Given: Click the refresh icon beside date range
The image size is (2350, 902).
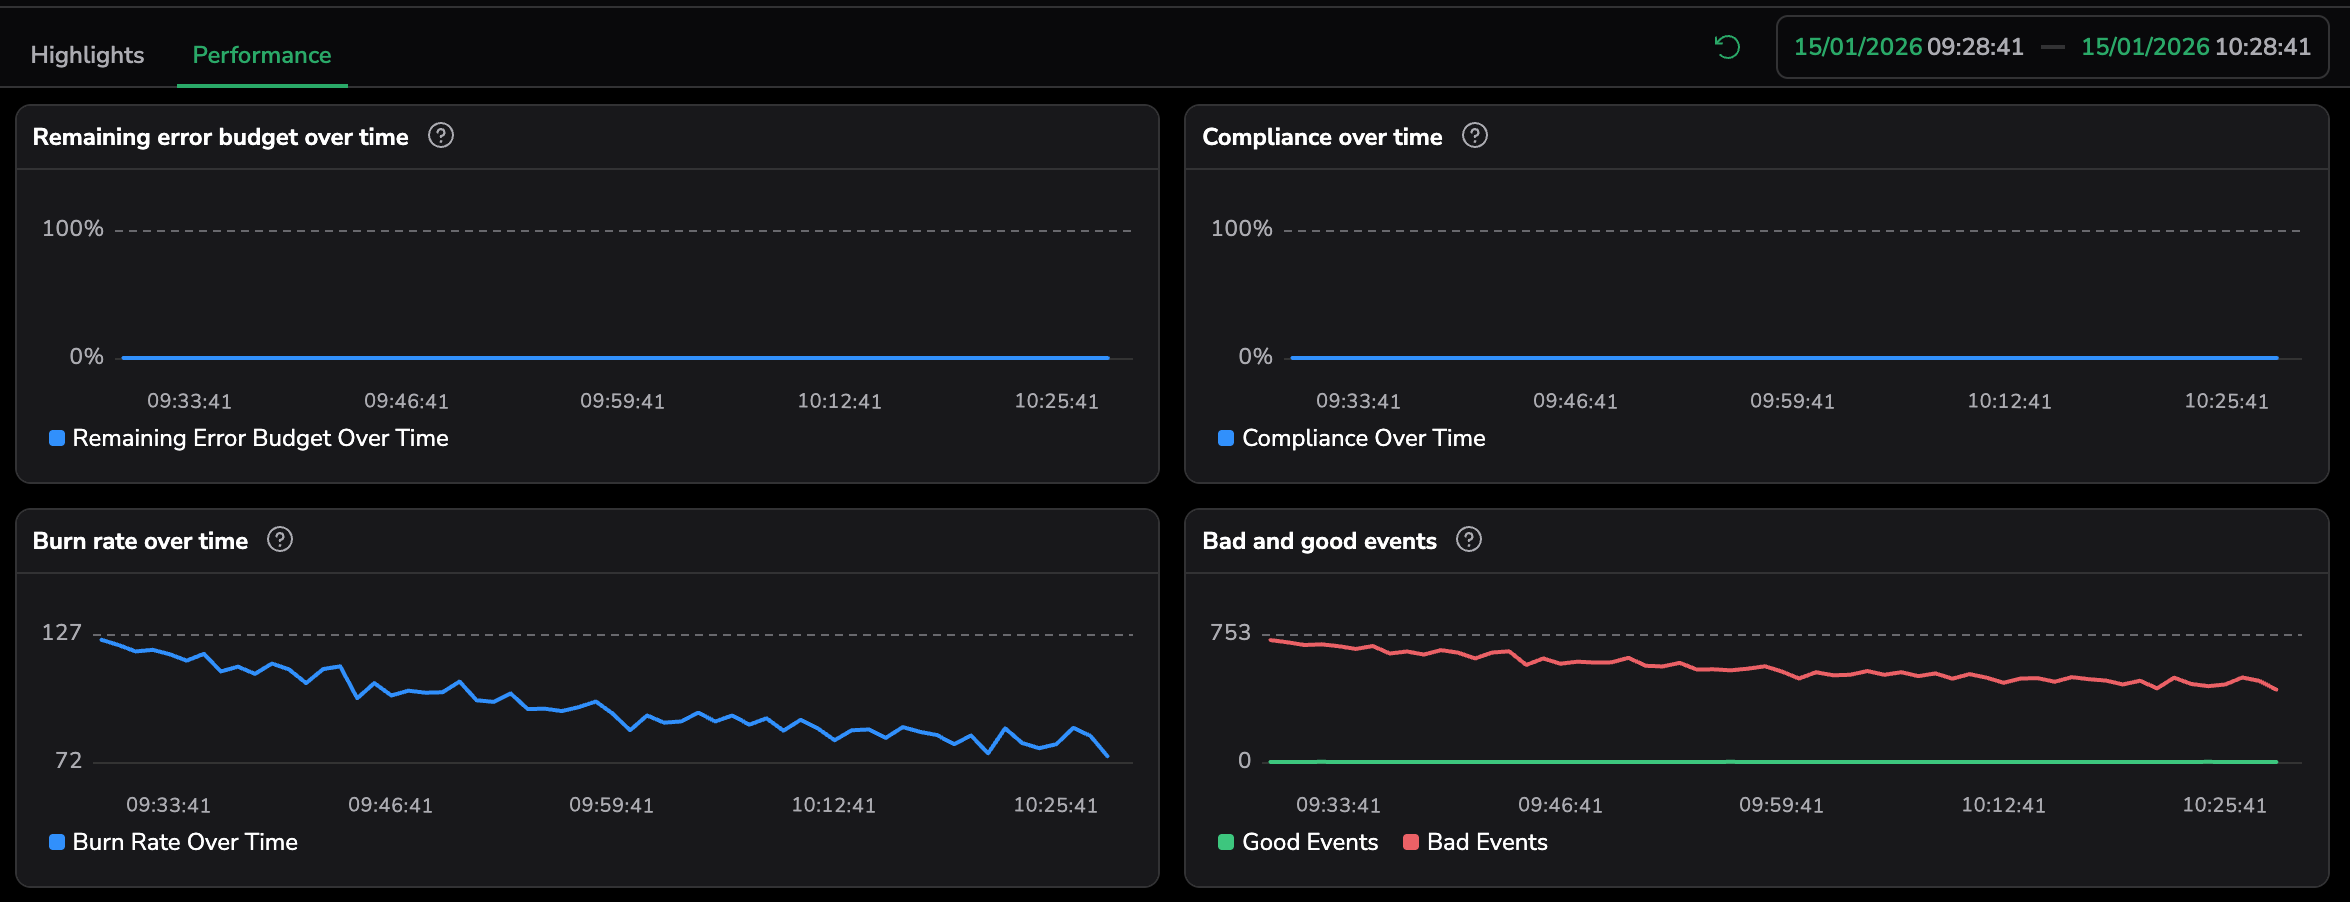Looking at the screenshot, I should tap(1727, 47).
